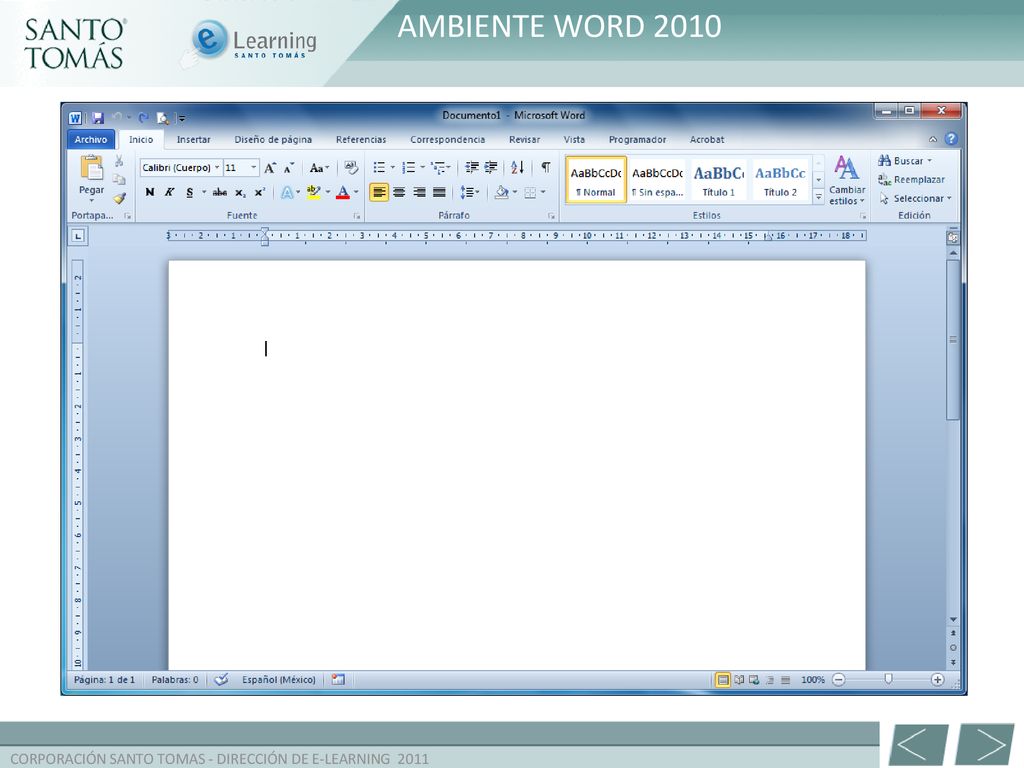Switch to the Insertar tab
This screenshot has width=1024, height=768.
coord(193,139)
